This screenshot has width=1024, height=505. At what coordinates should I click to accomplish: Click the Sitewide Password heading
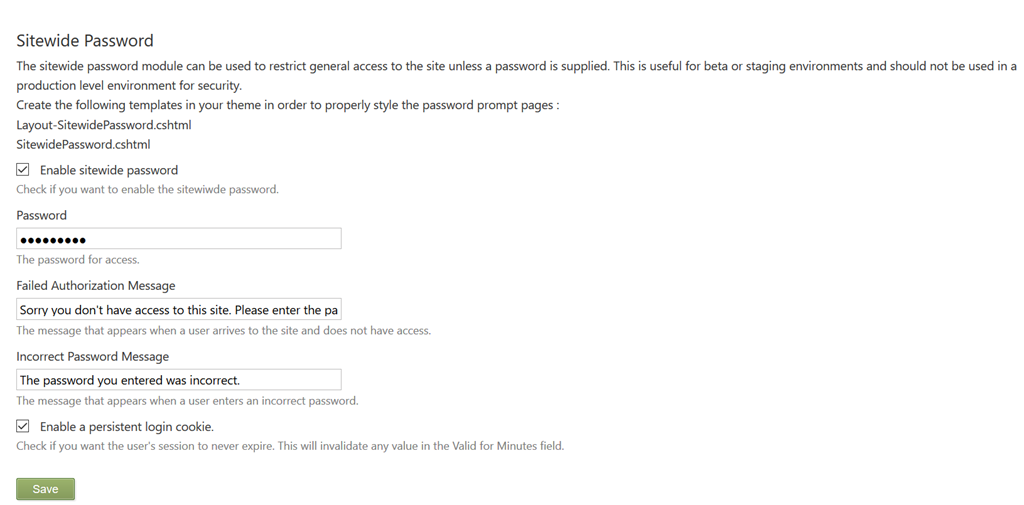(x=85, y=41)
